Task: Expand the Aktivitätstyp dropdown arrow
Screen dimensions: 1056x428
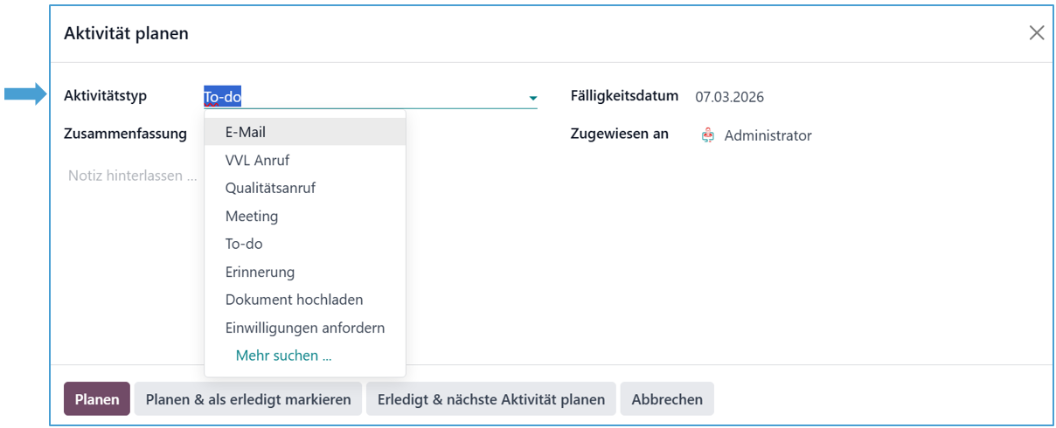Action: pyautogui.click(x=533, y=98)
